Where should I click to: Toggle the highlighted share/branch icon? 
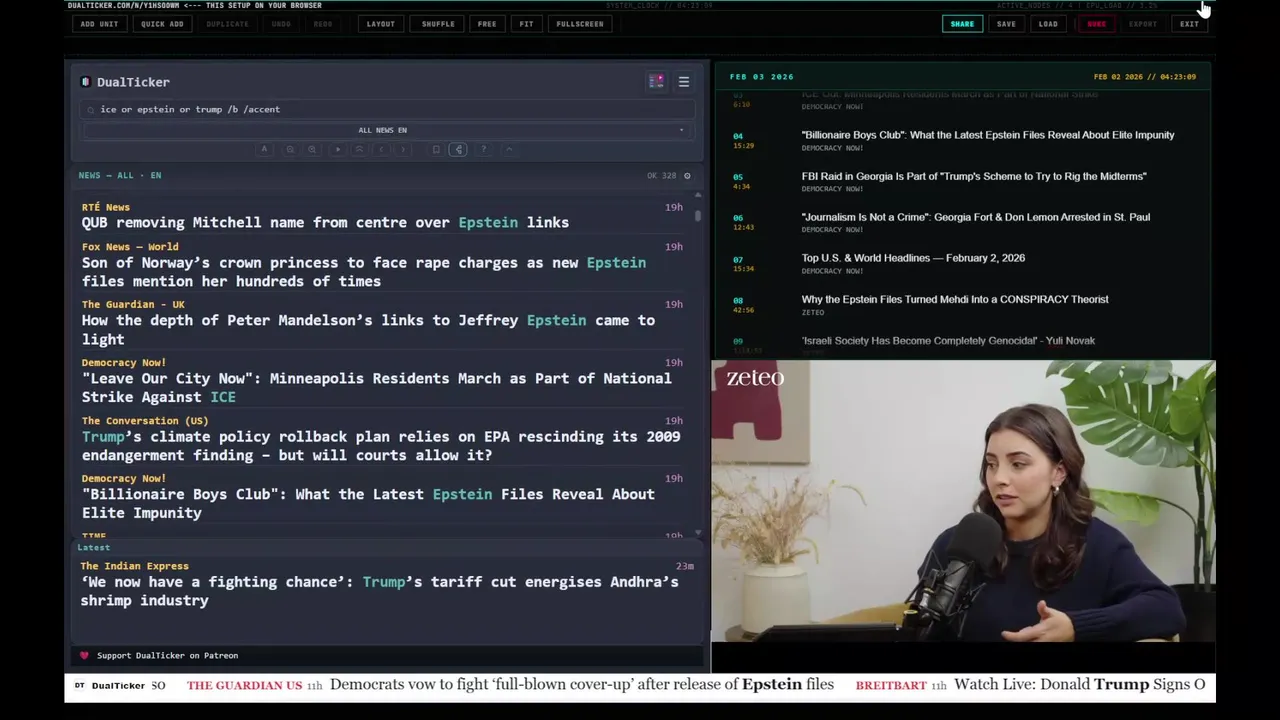point(458,149)
